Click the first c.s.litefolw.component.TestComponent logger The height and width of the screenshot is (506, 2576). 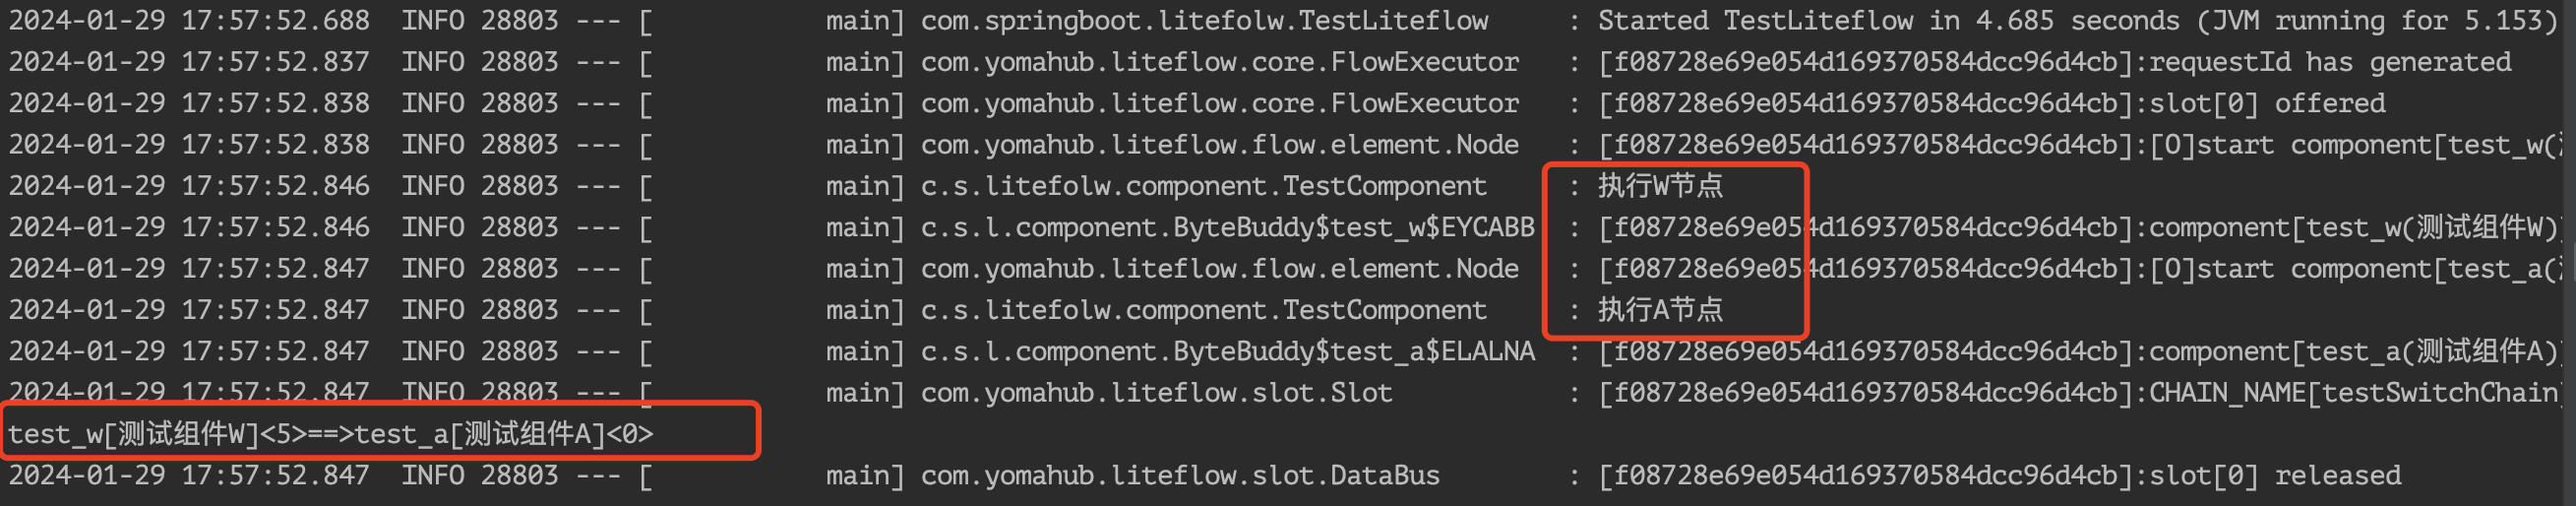pos(1204,186)
